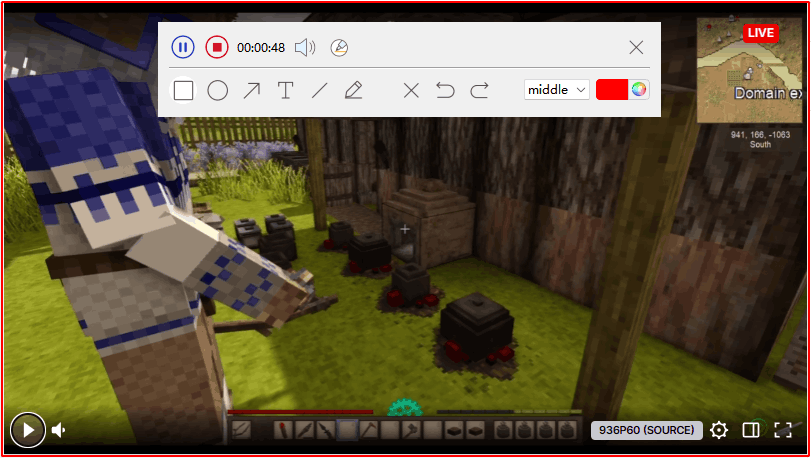This screenshot has width=811, height=458.
Task: Select the highlighted empty hotbar slot
Action: coord(347,430)
